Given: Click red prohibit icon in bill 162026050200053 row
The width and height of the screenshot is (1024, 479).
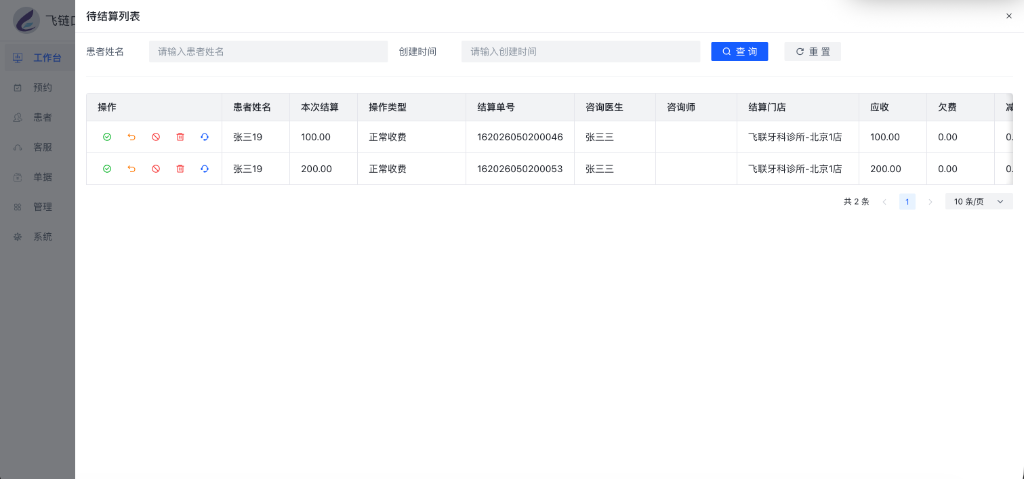Looking at the screenshot, I should 155,169.
